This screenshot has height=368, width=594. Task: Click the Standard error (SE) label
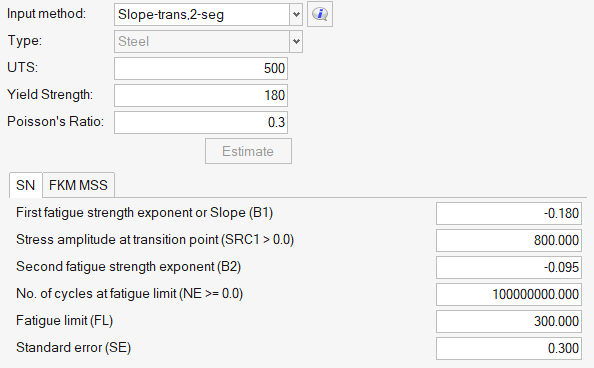[x=73, y=348]
